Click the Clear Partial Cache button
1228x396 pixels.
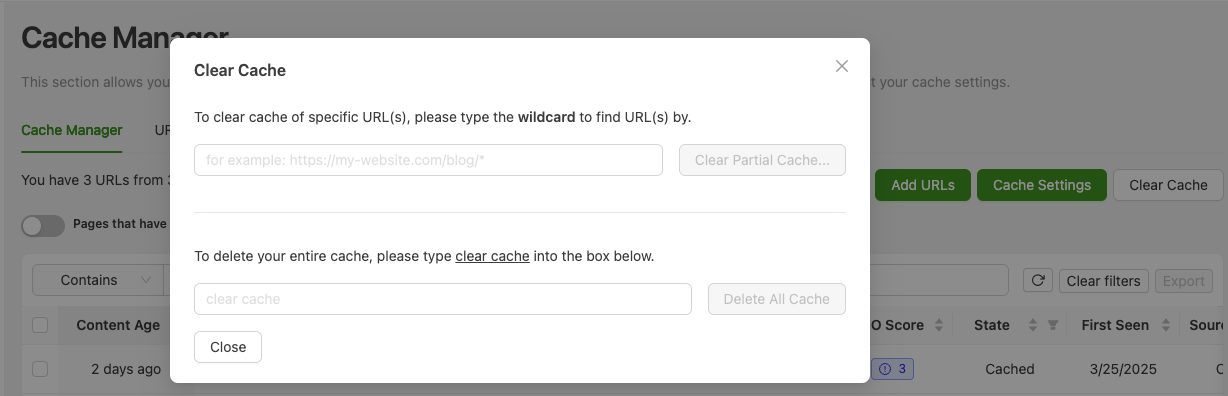click(x=762, y=160)
